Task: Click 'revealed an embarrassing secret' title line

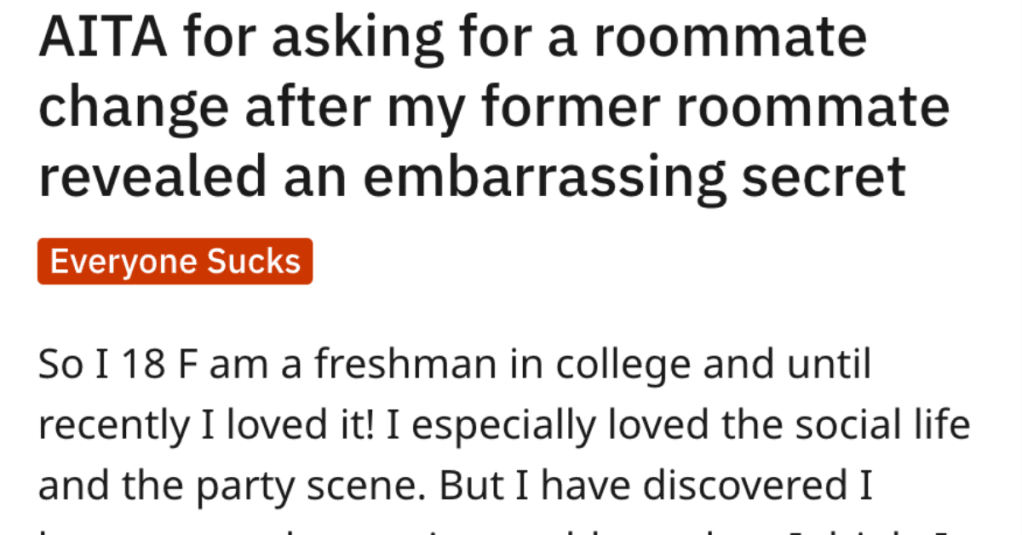Action: [473, 177]
